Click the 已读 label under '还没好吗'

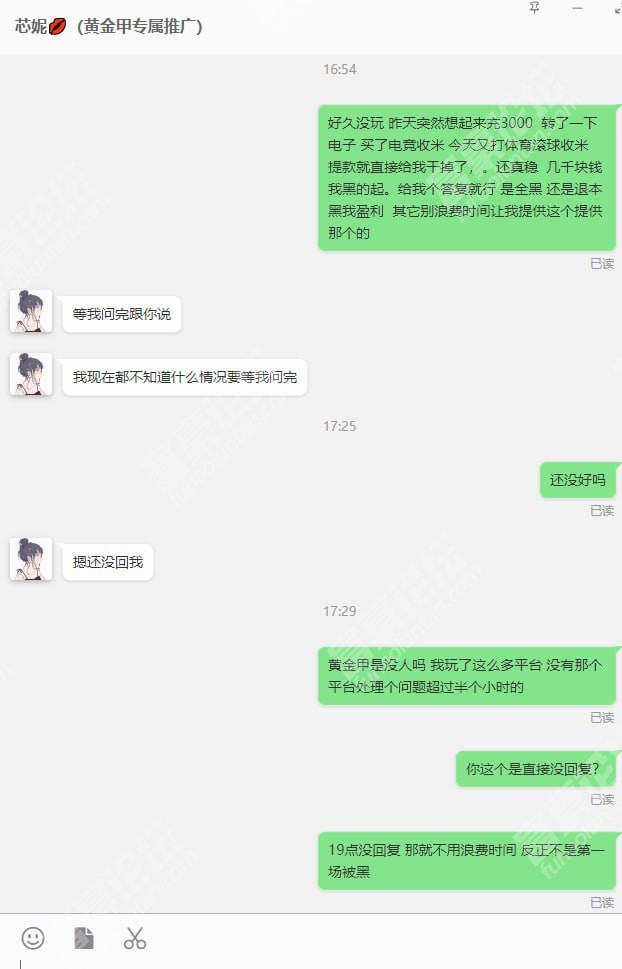coord(602,510)
